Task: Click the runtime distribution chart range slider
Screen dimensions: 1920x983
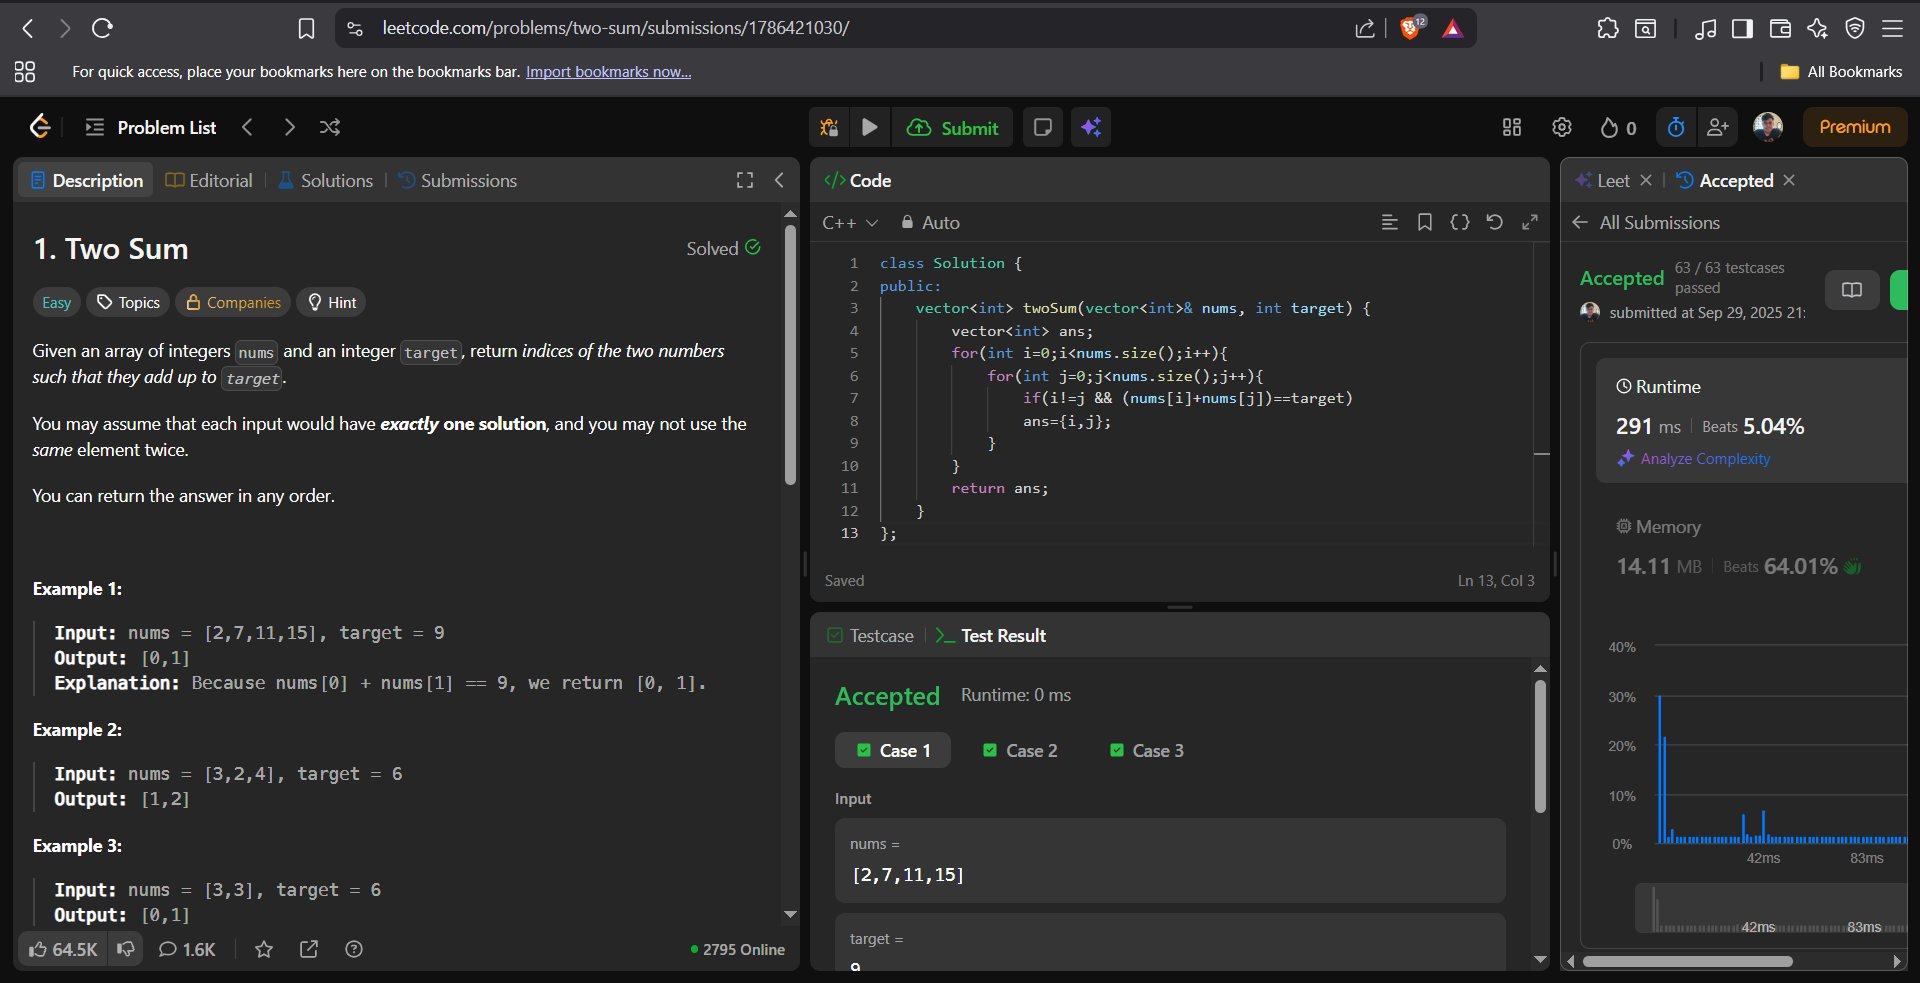Action: [x=1770, y=909]
